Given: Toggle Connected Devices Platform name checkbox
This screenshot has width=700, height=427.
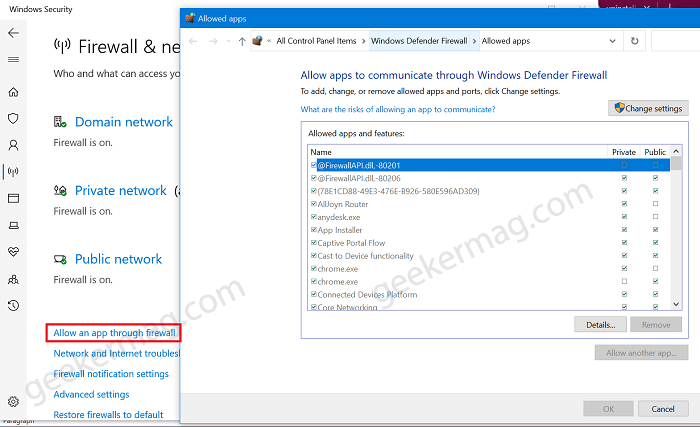Looking at the screenshot, I should coord(314,294).
